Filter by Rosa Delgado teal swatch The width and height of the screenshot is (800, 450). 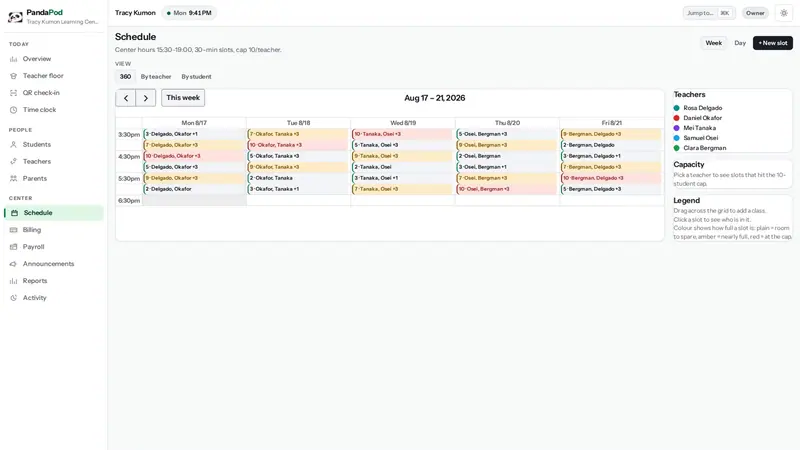click(x=677, y=108)
